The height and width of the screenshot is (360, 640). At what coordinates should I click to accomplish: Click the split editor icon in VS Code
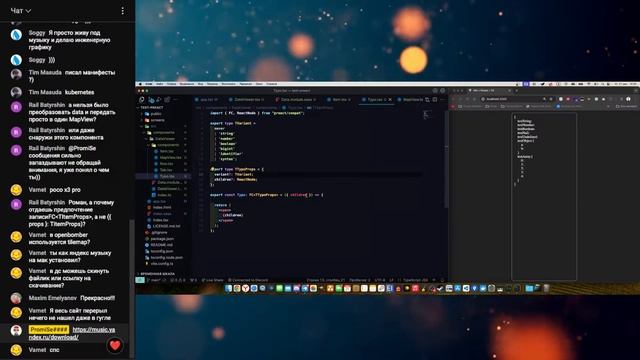(435, 100)
